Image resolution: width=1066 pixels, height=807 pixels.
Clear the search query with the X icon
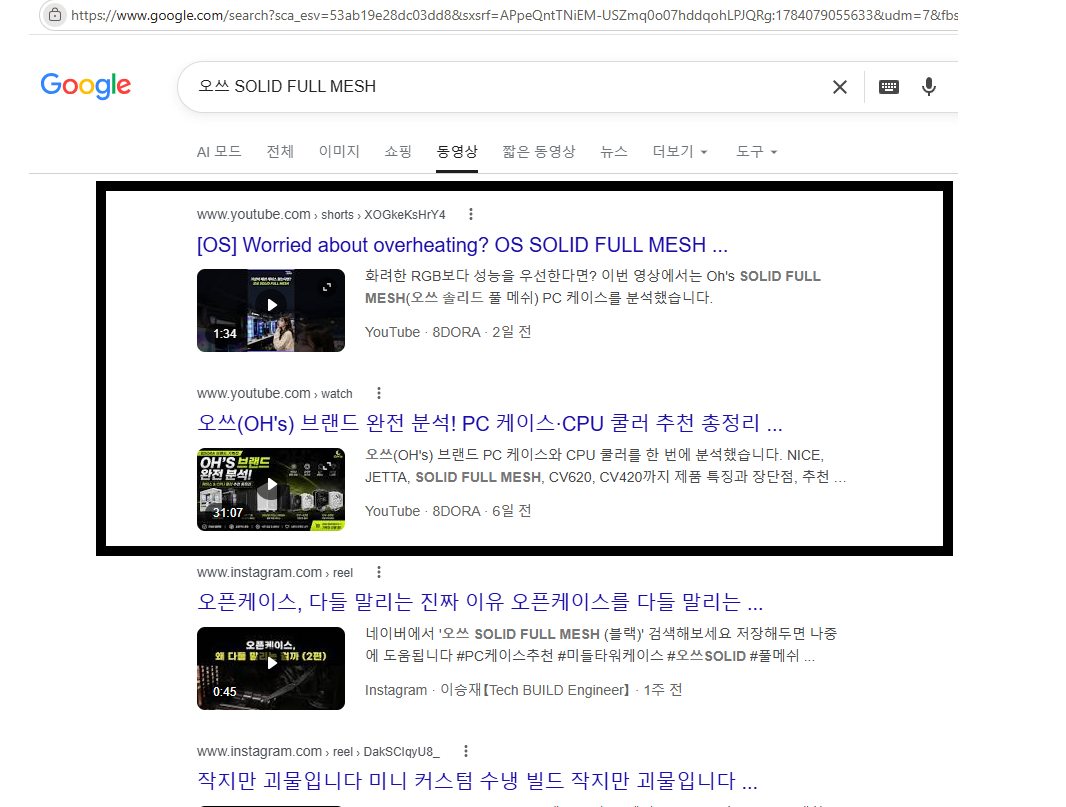click(840, 87)
